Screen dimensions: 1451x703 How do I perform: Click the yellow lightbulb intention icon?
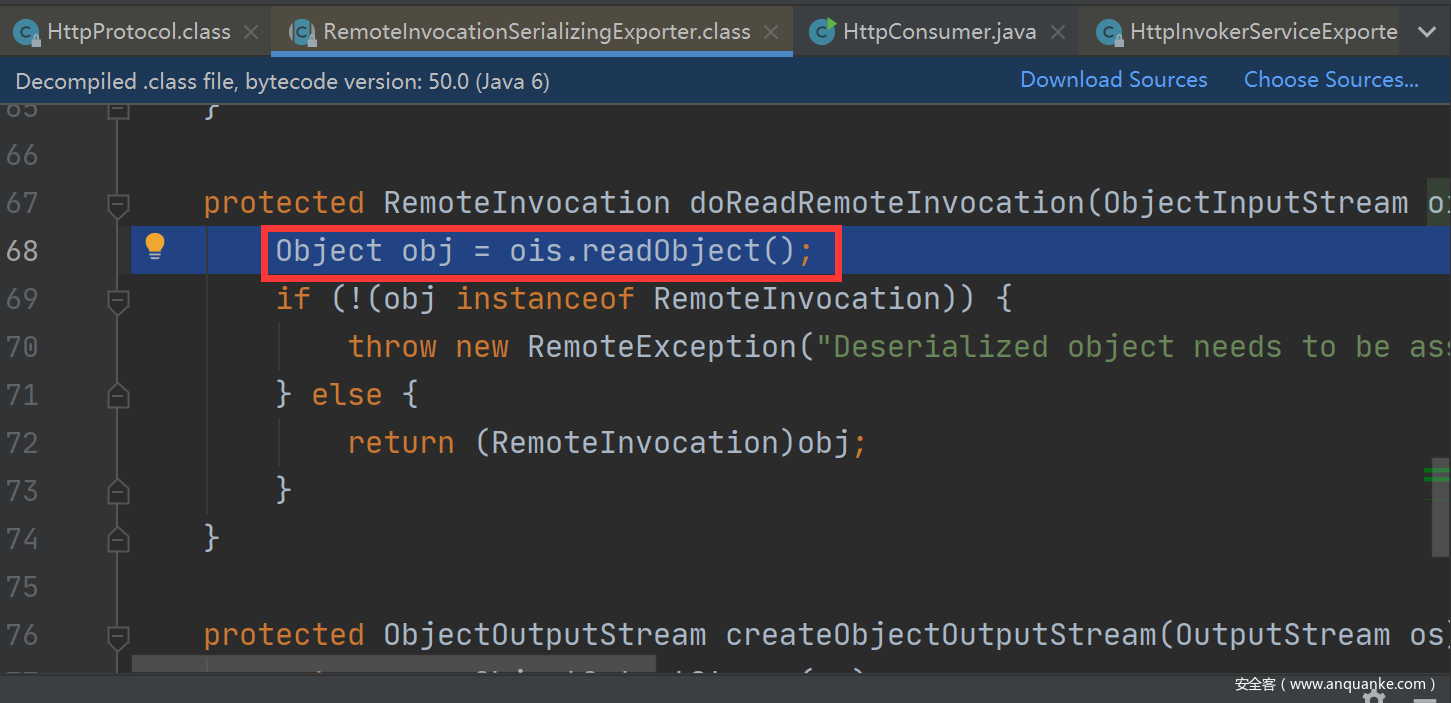pyautogui.click(x=155, y=246)
